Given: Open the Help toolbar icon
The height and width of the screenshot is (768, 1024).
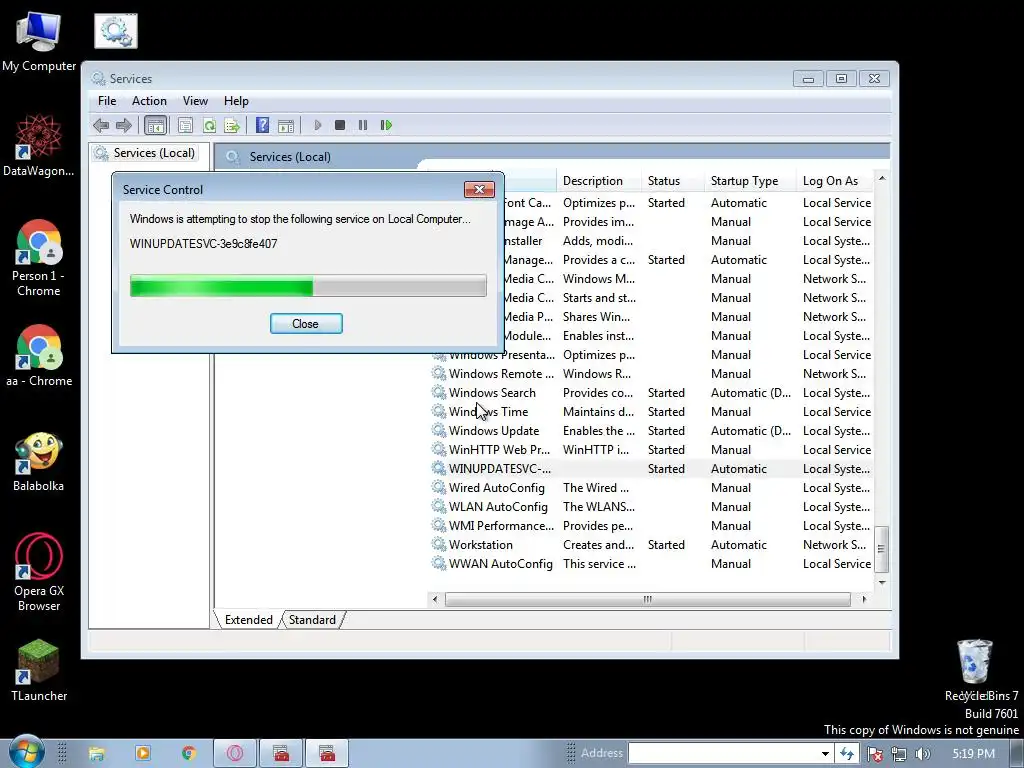Looking at the screenshot, I should tap(263, 125).
